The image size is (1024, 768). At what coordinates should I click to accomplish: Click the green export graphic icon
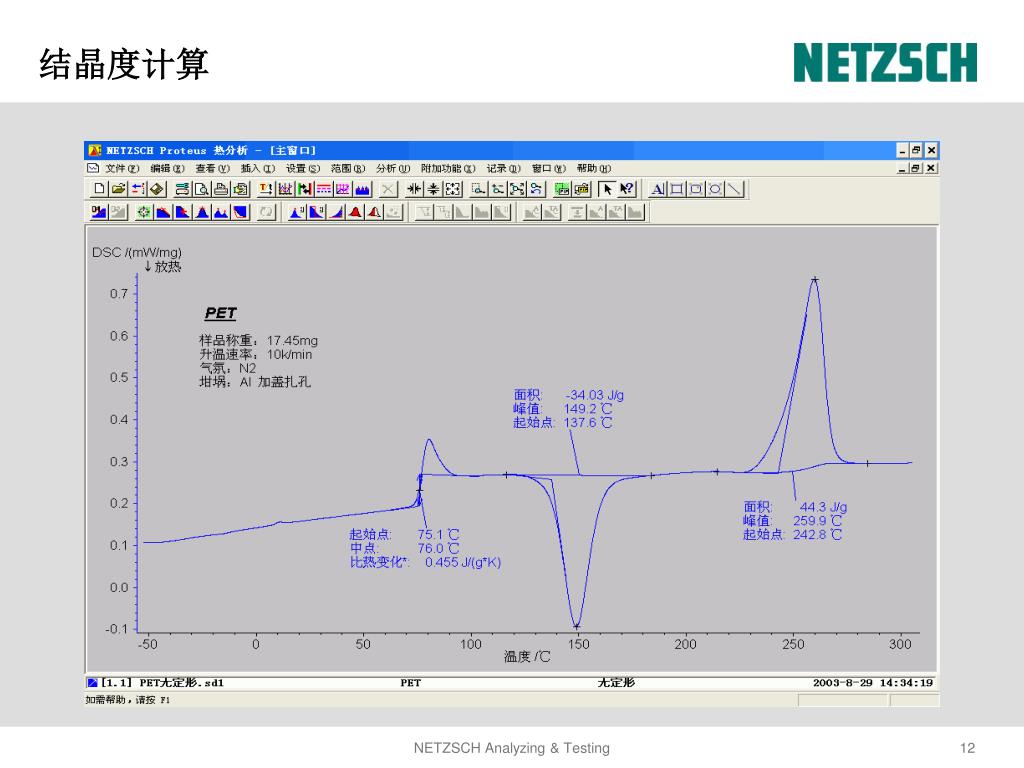point(562,189)
